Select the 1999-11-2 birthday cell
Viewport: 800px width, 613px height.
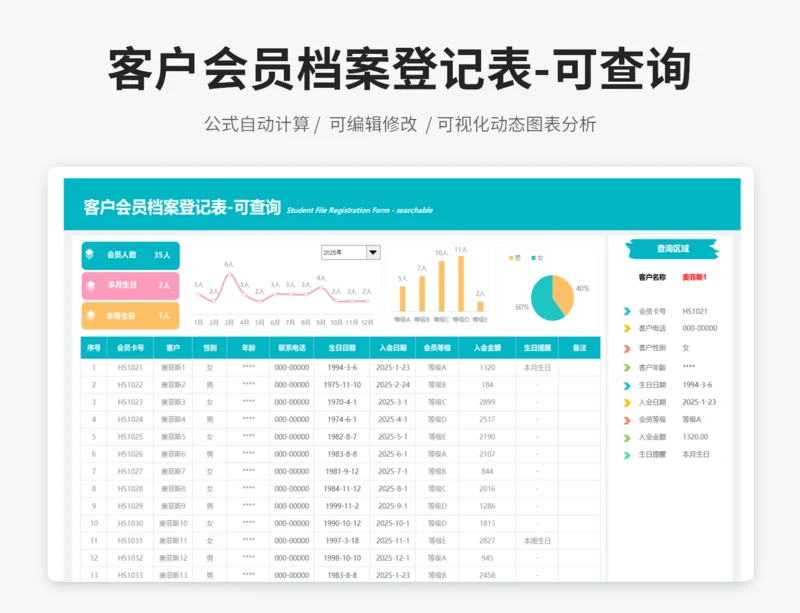pyautogui.click(x=342, y=506)
